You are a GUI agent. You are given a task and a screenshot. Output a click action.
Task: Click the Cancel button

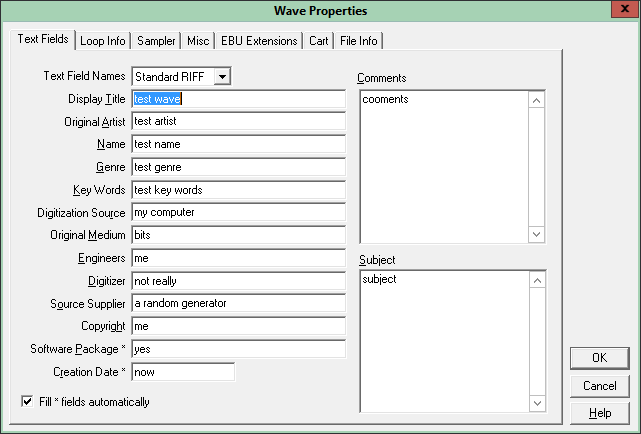click(599, 386)
